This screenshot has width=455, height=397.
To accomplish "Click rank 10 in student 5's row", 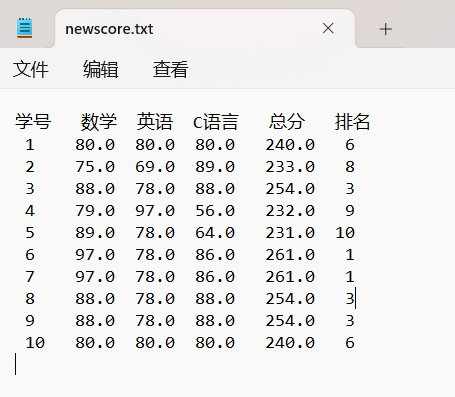I will click(345, 233).
